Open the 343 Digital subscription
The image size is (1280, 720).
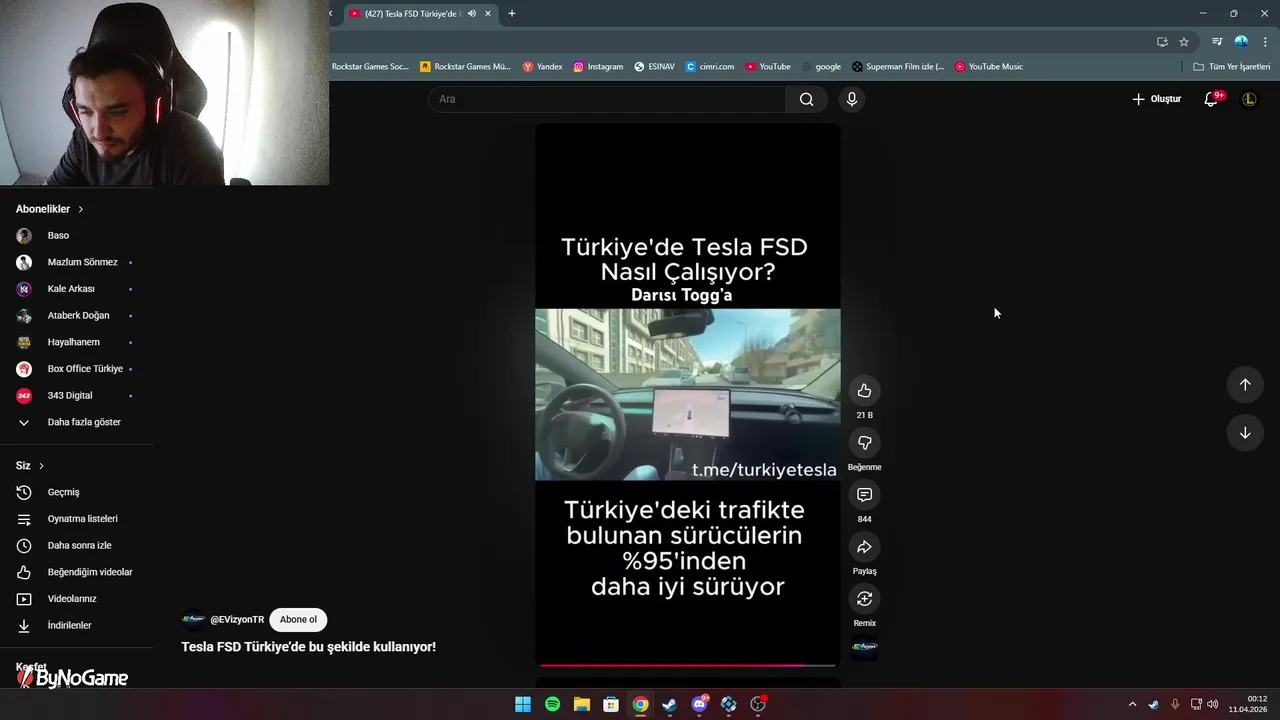(76, 396)
